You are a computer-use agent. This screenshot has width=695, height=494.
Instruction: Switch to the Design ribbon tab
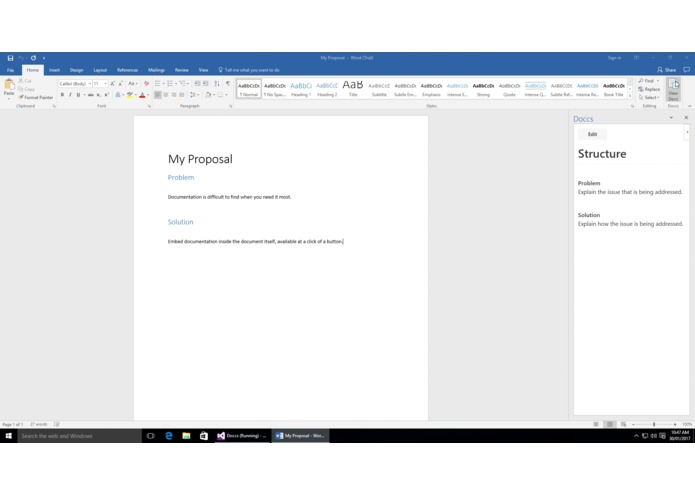point(76,70)
